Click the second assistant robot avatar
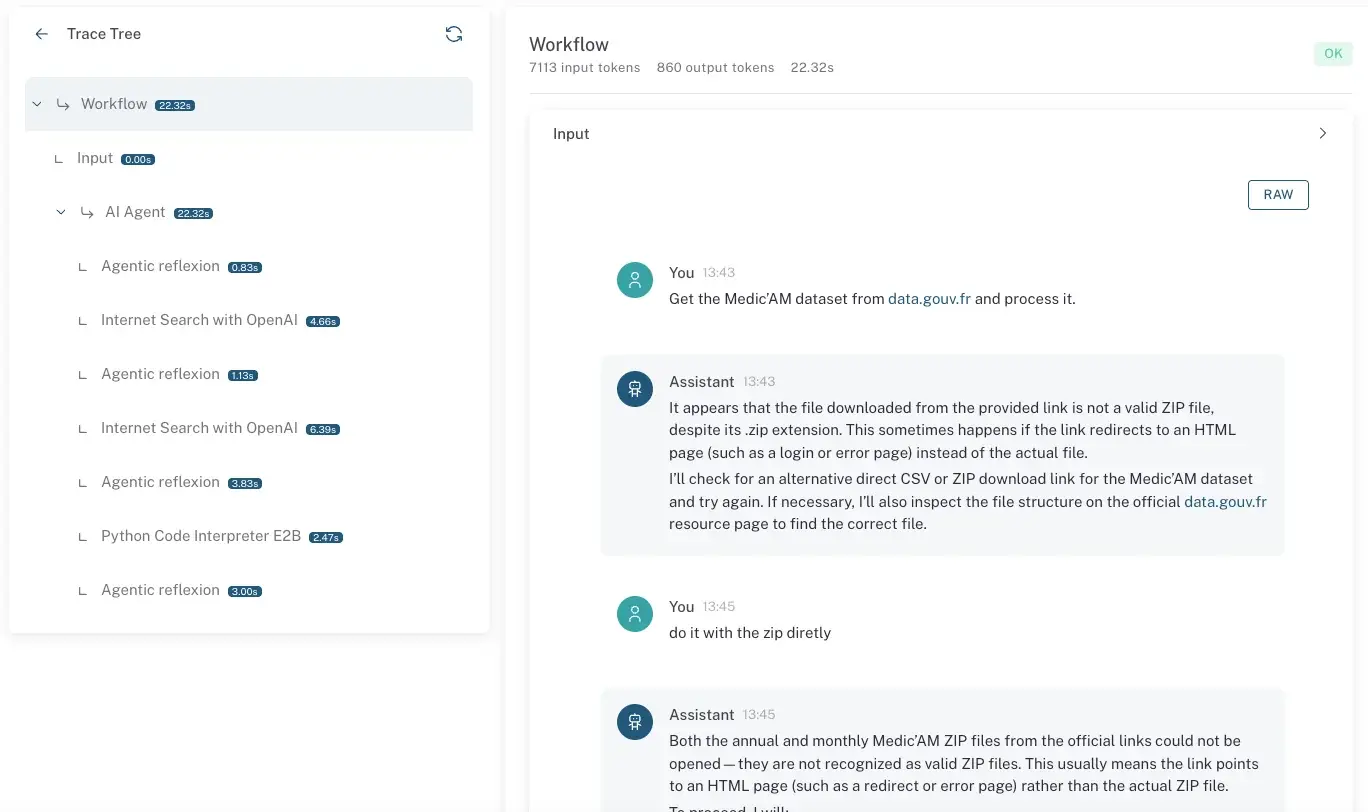This screenshot has height=812, width=1368. pyautogui.click(x=635, y=723)
